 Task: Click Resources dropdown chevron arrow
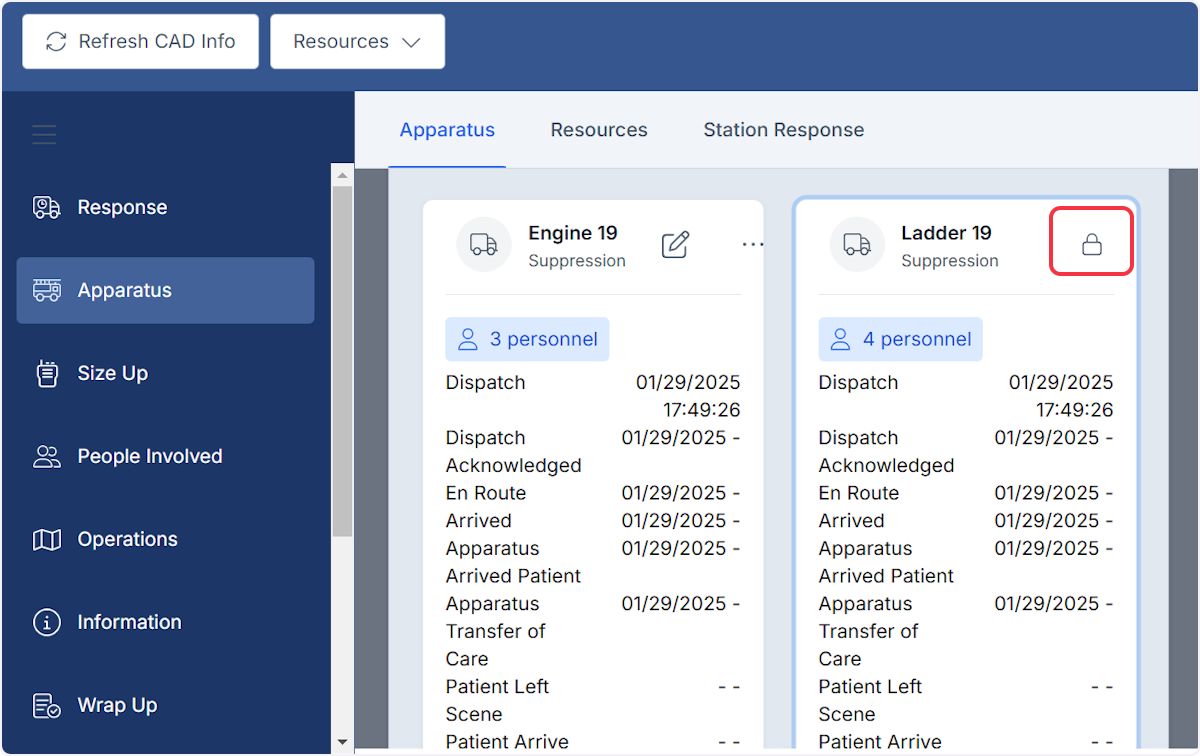(x=411, y=42)
